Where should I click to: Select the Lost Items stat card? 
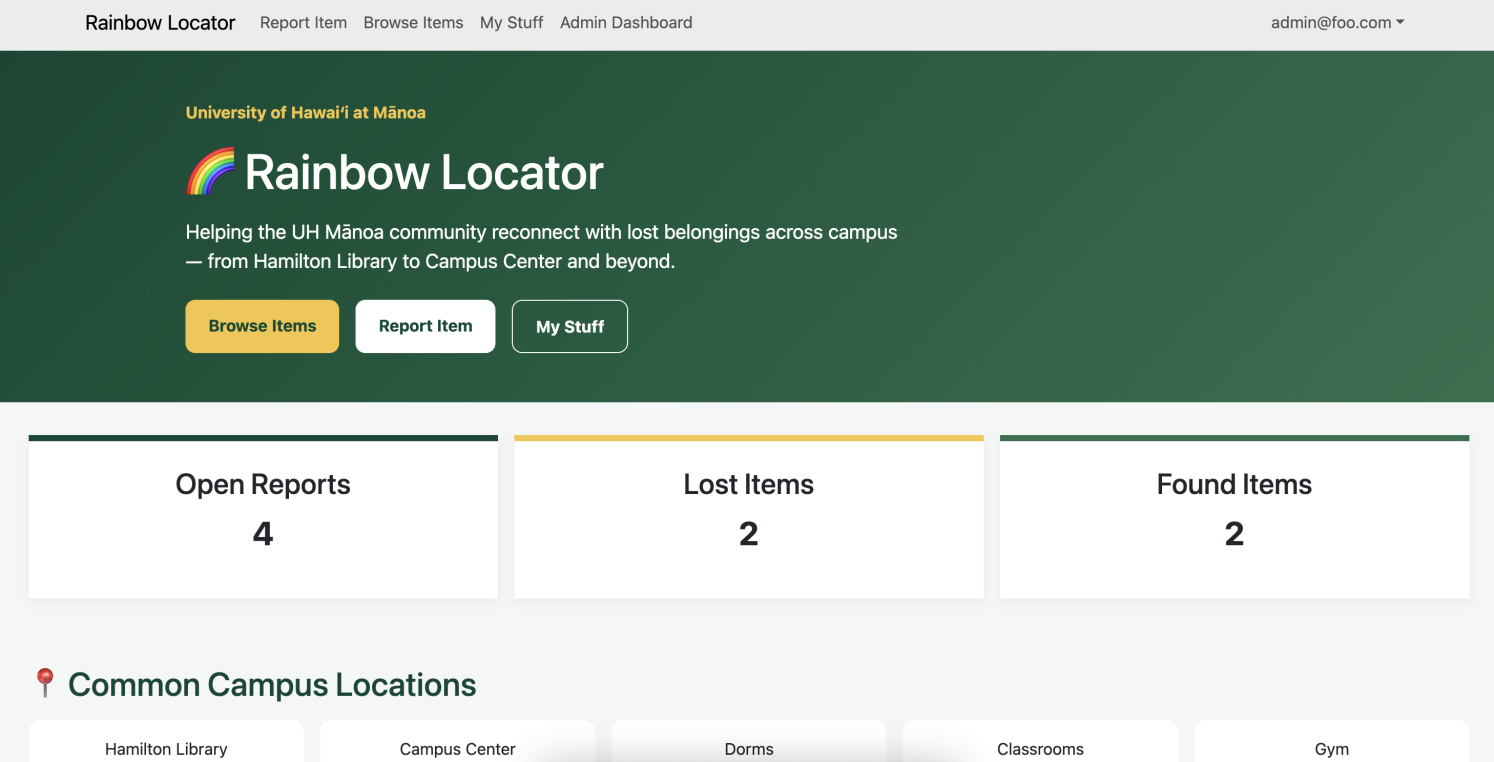tap(749, 517)
